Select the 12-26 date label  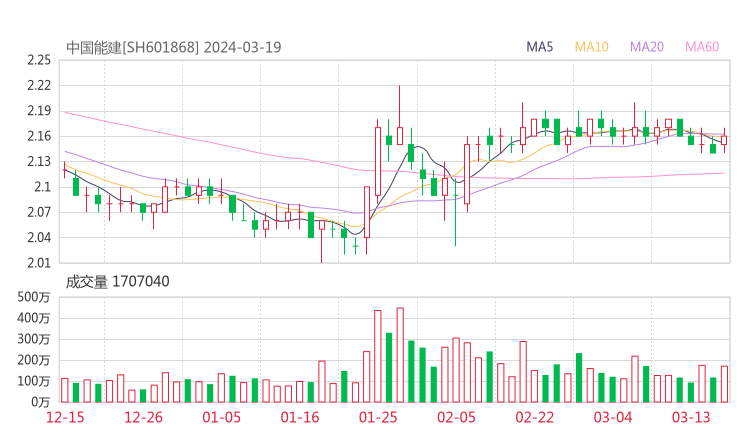coord(143,417)
